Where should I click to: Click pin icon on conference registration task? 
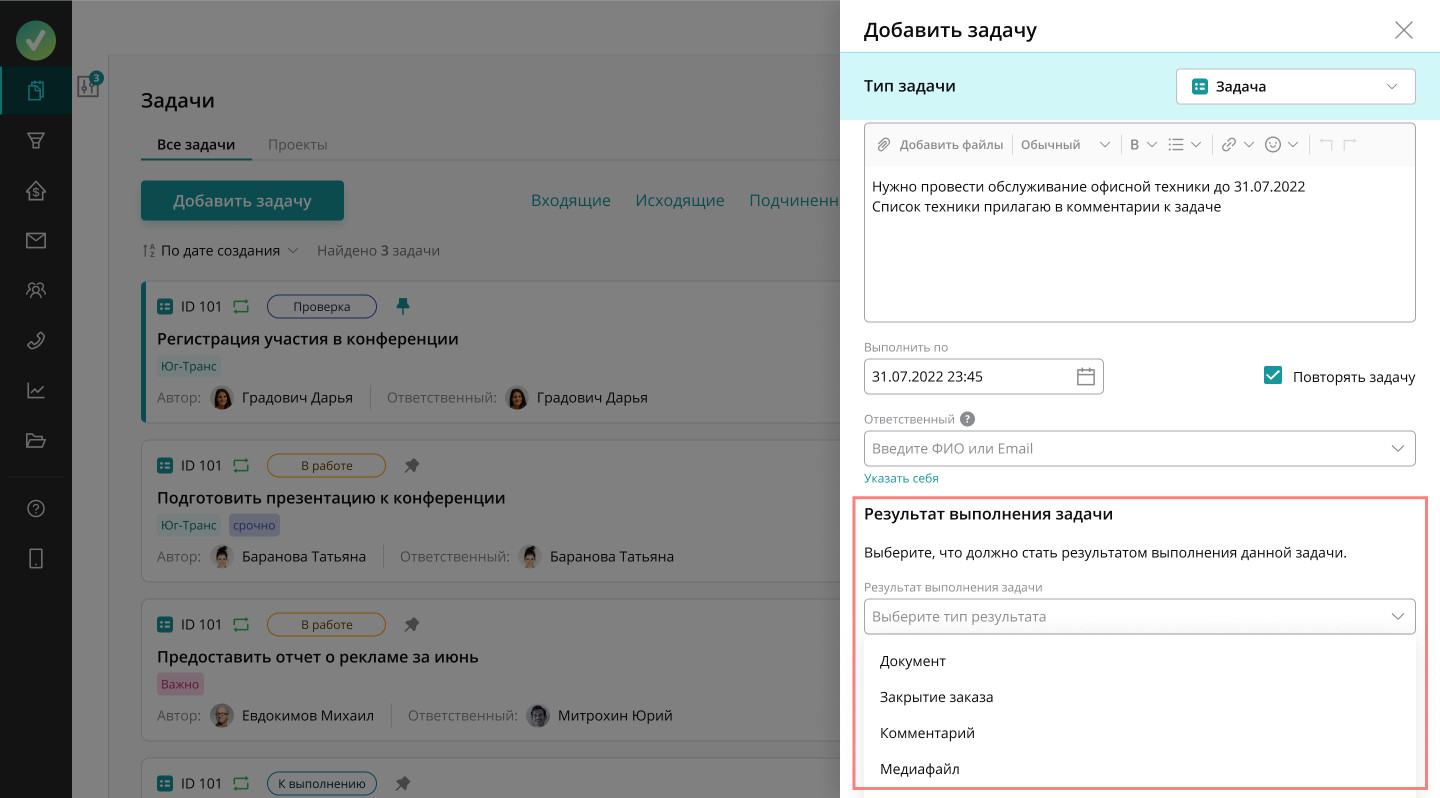403,306
